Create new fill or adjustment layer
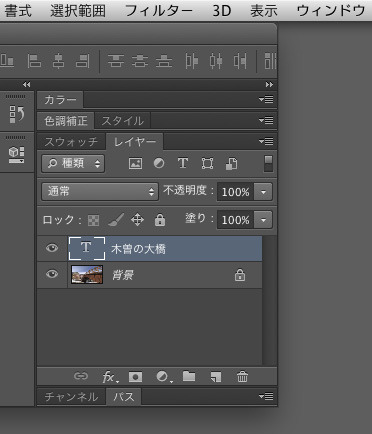Image resolution: width=372 pixels, height=434 pixels. (x=164, y=377)
